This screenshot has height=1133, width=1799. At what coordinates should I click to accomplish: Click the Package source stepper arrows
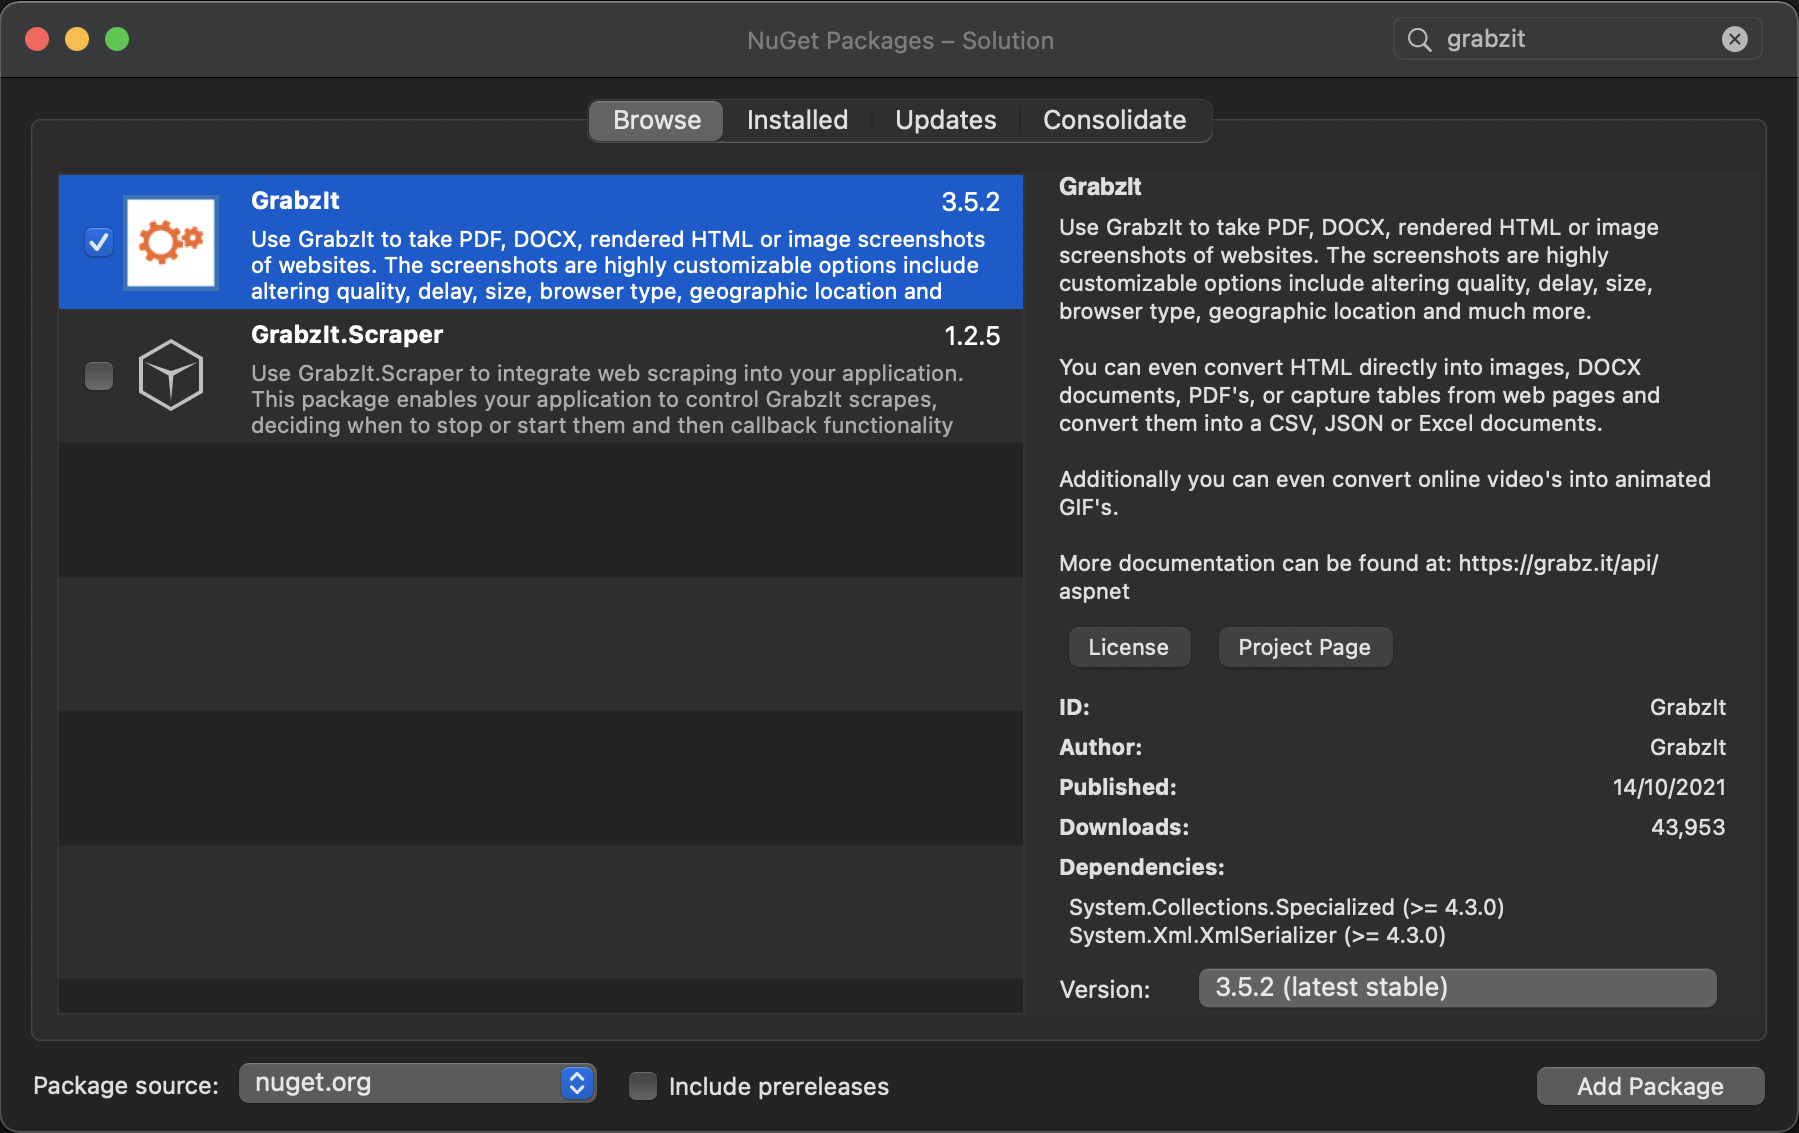pos(575,1082)
